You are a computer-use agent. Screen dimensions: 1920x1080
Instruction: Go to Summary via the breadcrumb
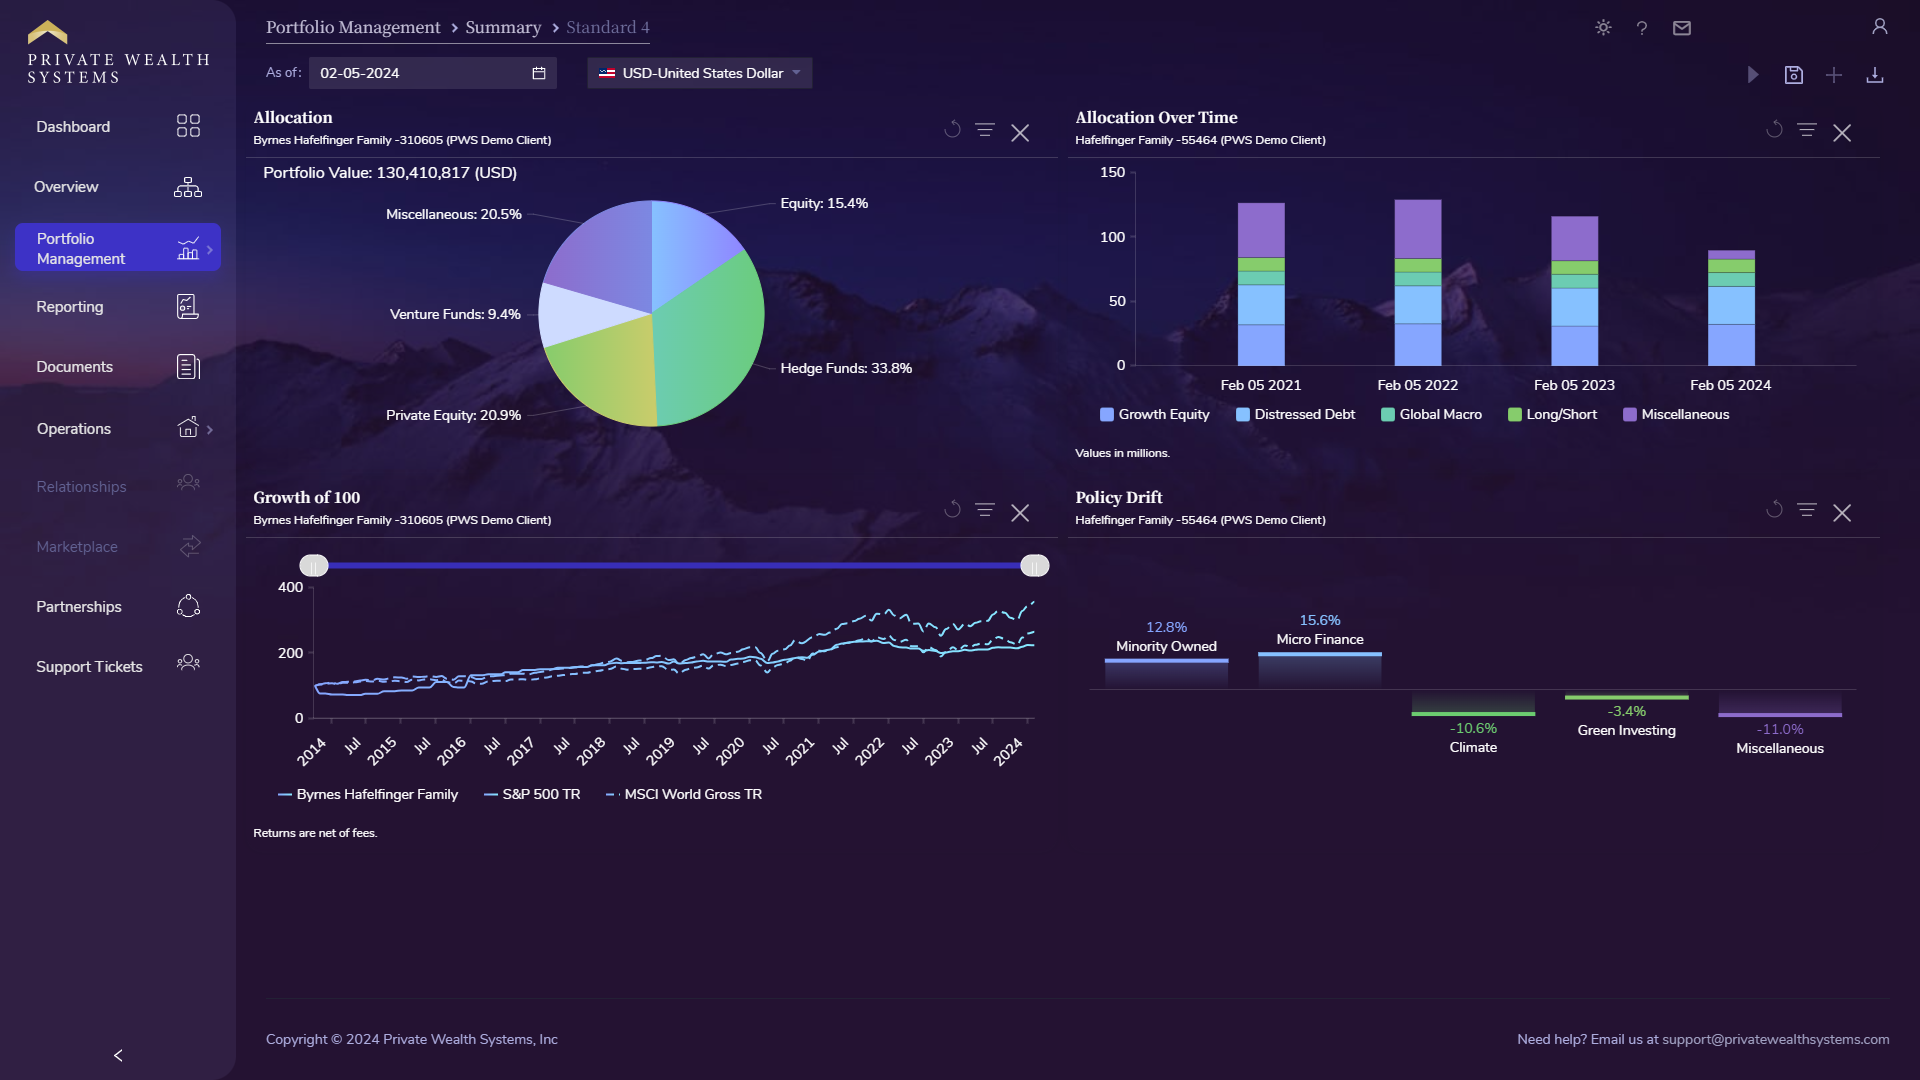point(503,27)
